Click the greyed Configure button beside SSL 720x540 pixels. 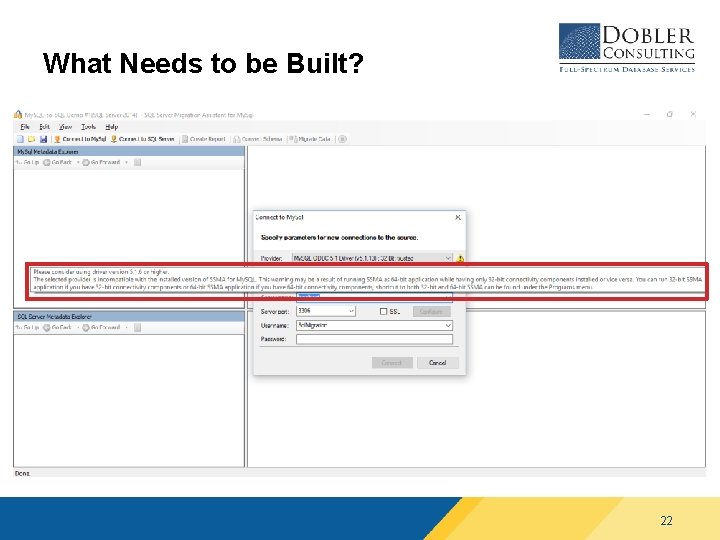point(432,311)
